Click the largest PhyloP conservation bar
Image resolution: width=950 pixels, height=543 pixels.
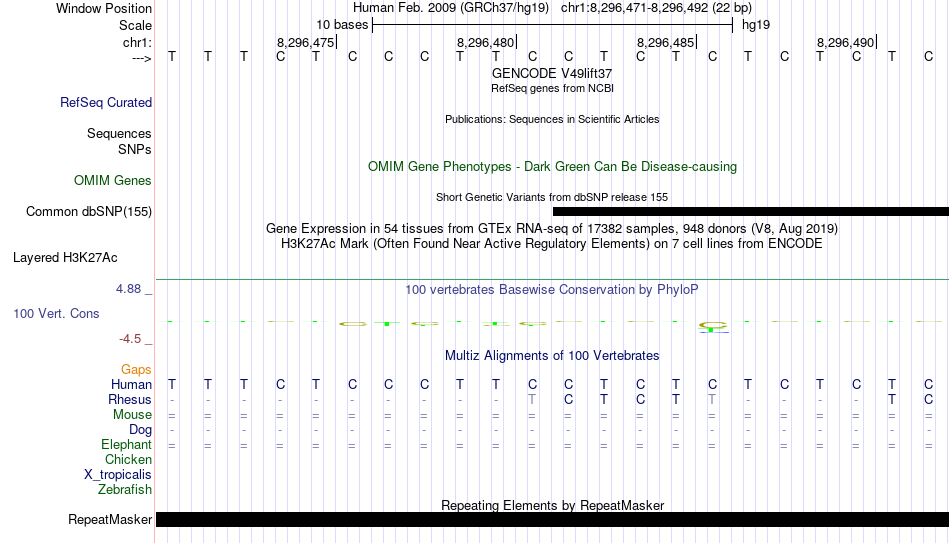click(712, 327)
